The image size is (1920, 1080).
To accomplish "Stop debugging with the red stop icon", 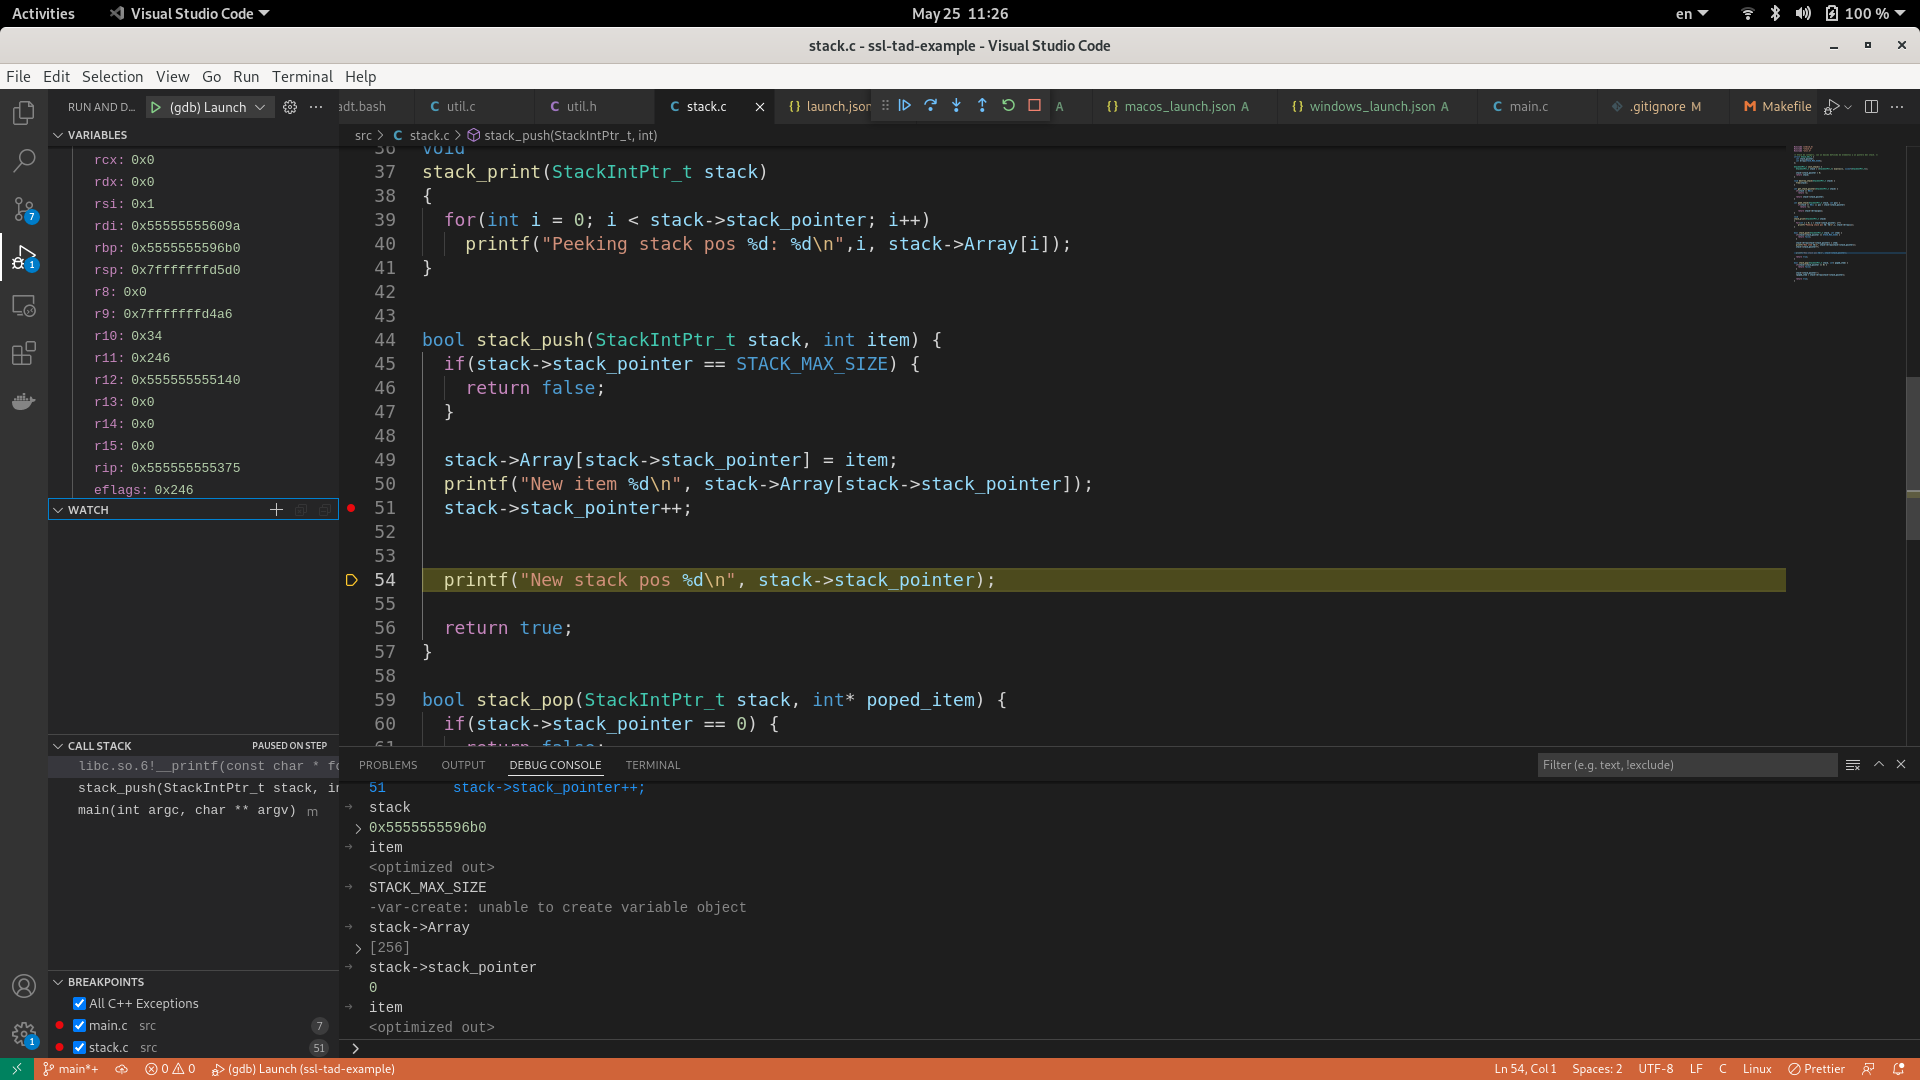I will tap(1035, 105).
